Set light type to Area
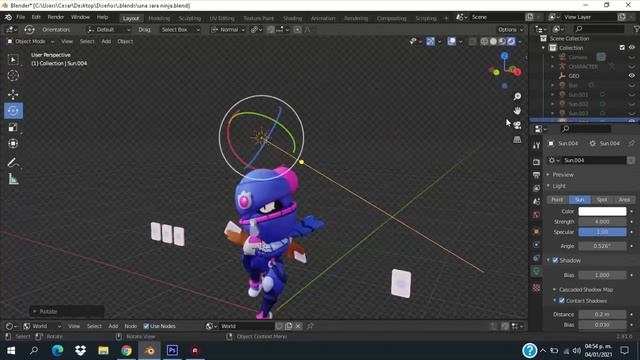The height and width of the screenshot is (360, 640). [x=624, y=200]
